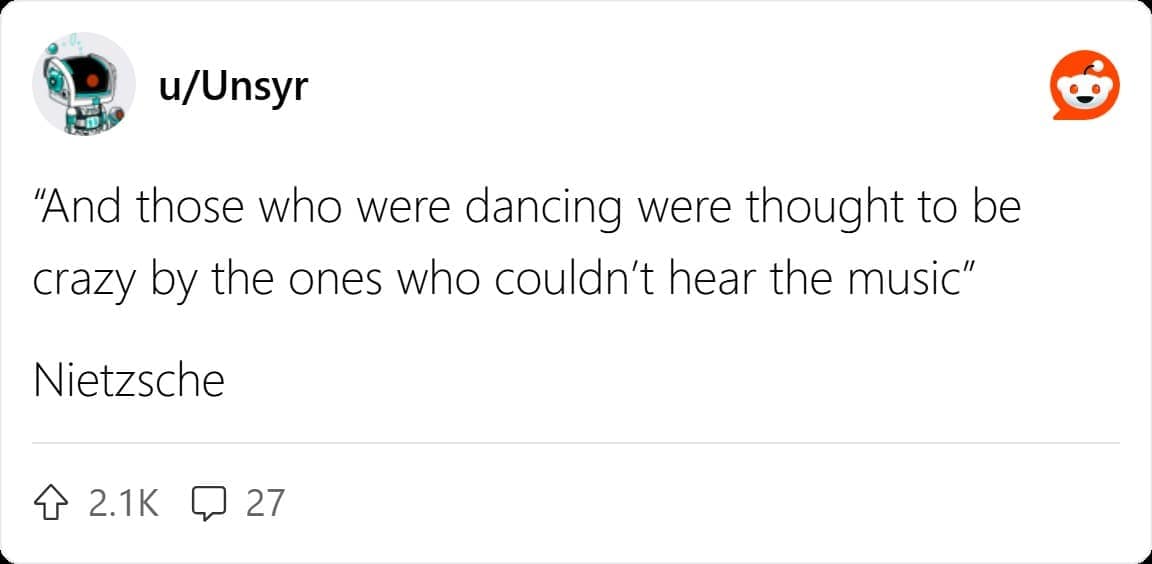Click the first "who" before "were dancing"

point(293,209)
